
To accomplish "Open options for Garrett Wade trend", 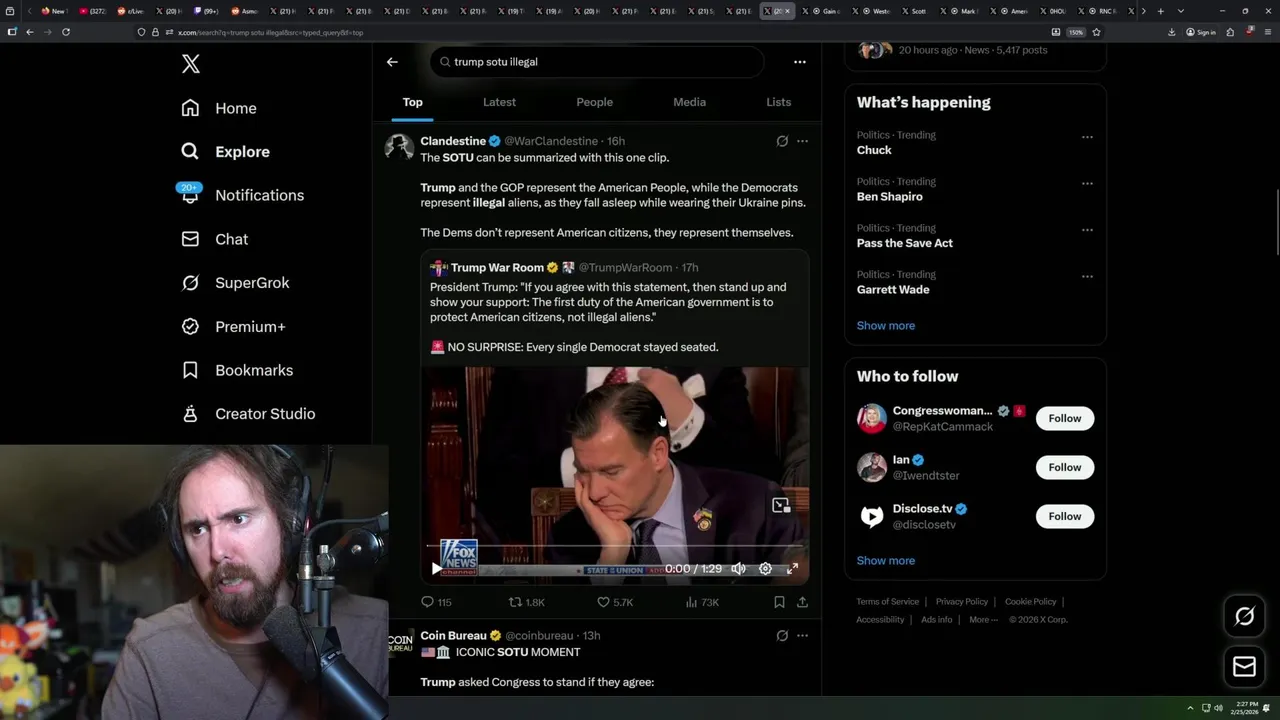I will (x=1087, y=277).
